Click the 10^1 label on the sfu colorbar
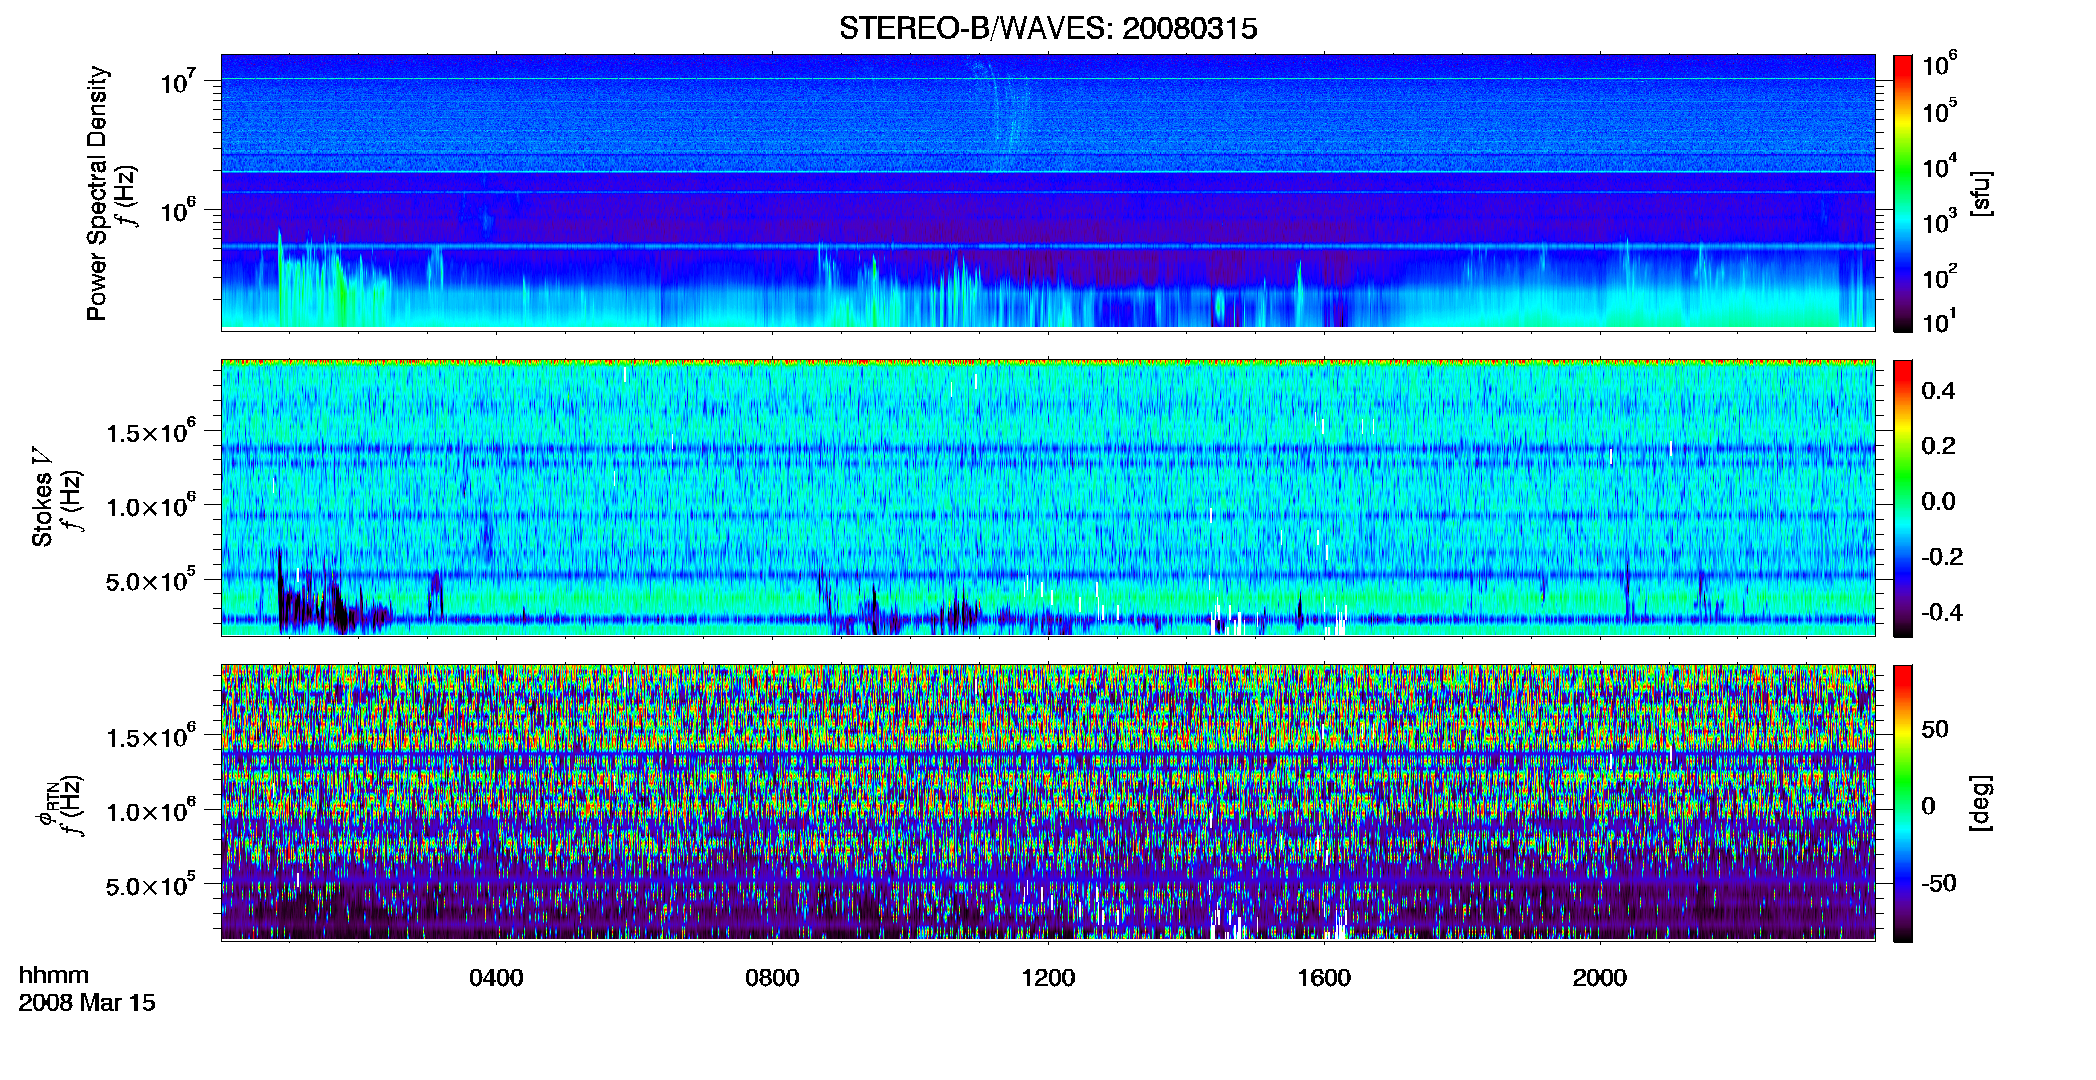The image size is (2096, 1080). 1939,322
